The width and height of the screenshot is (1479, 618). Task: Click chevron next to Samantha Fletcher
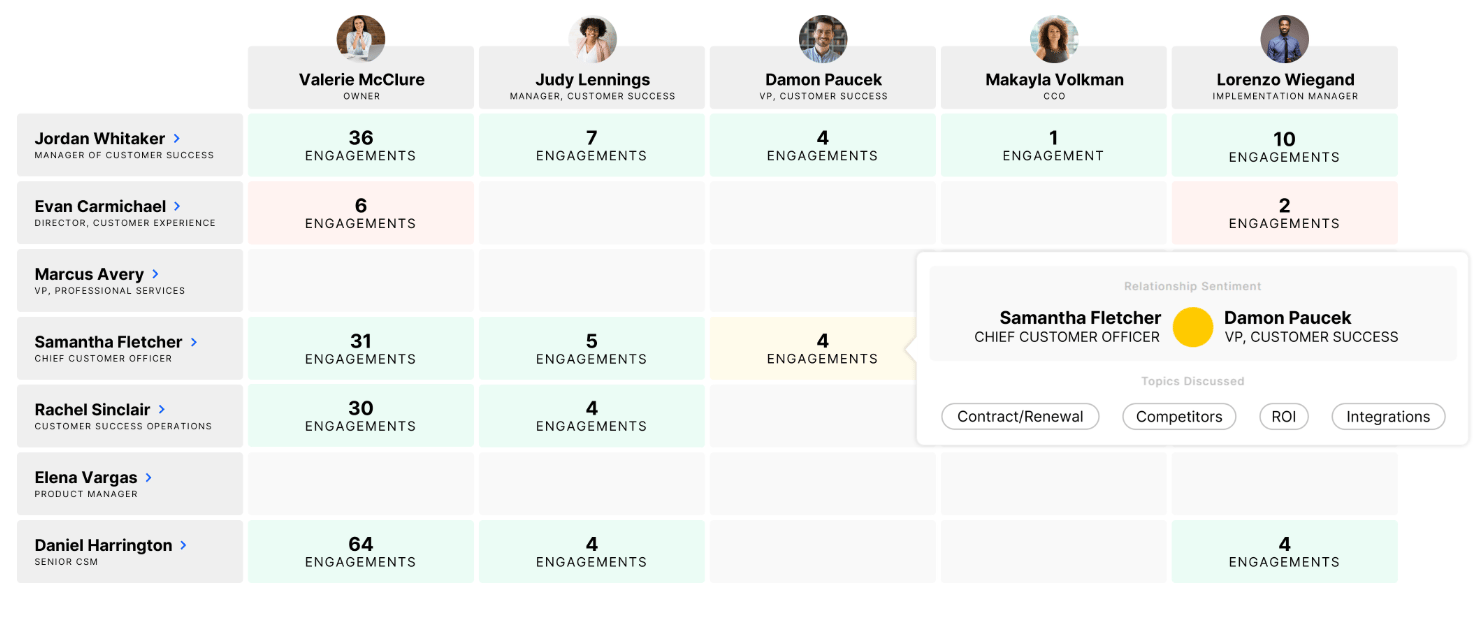[x=194, y=342]
